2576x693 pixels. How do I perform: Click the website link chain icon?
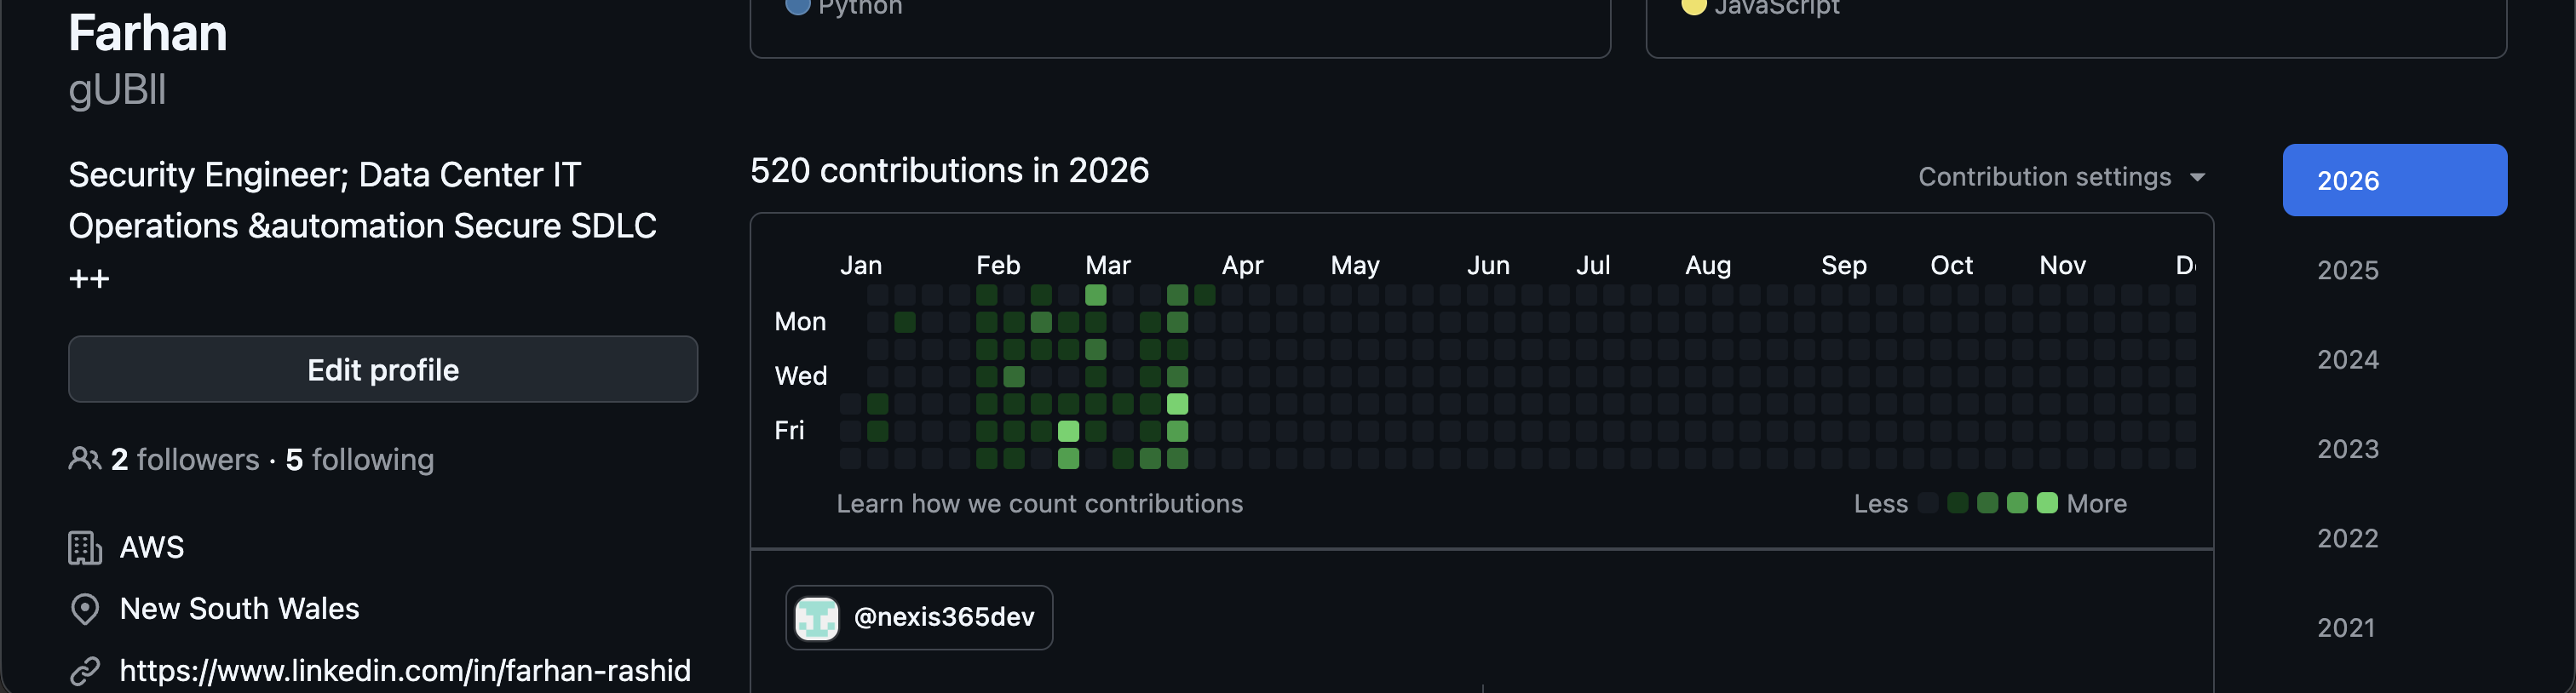tap(86, 670)
